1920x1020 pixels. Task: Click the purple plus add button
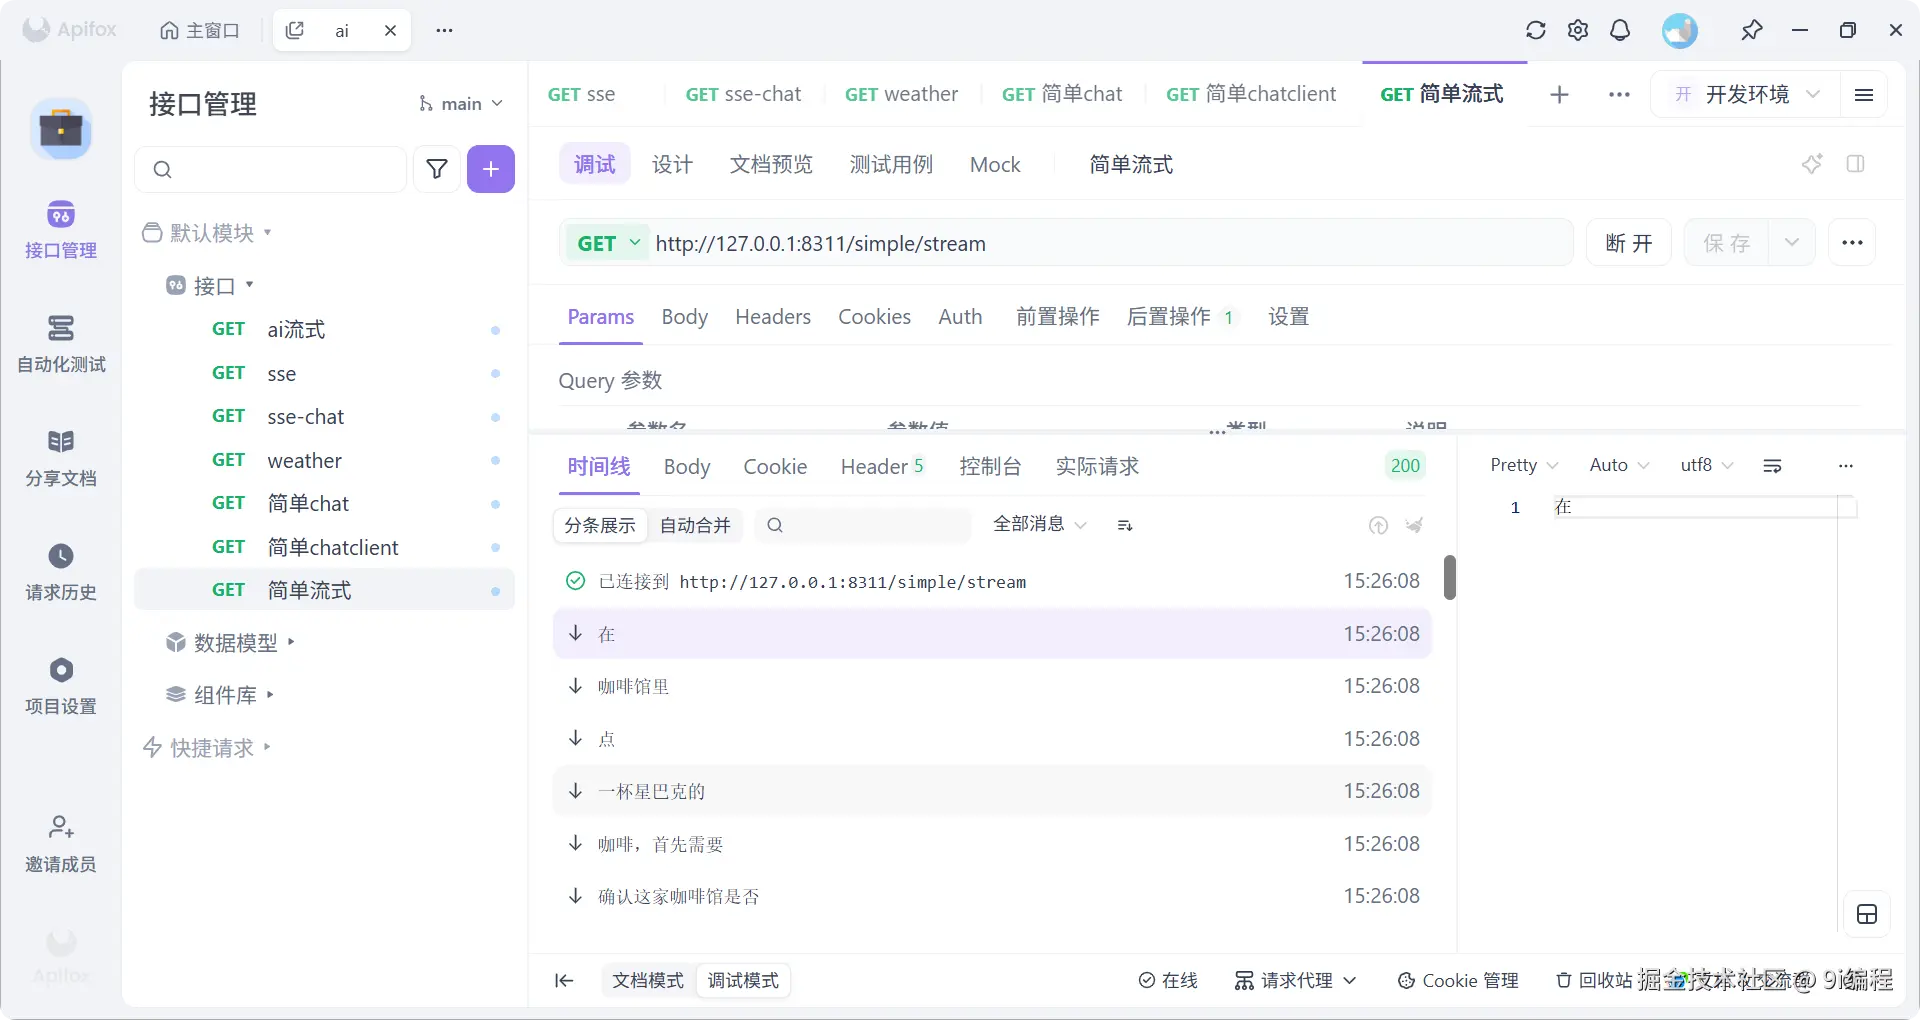coord(491,169)
